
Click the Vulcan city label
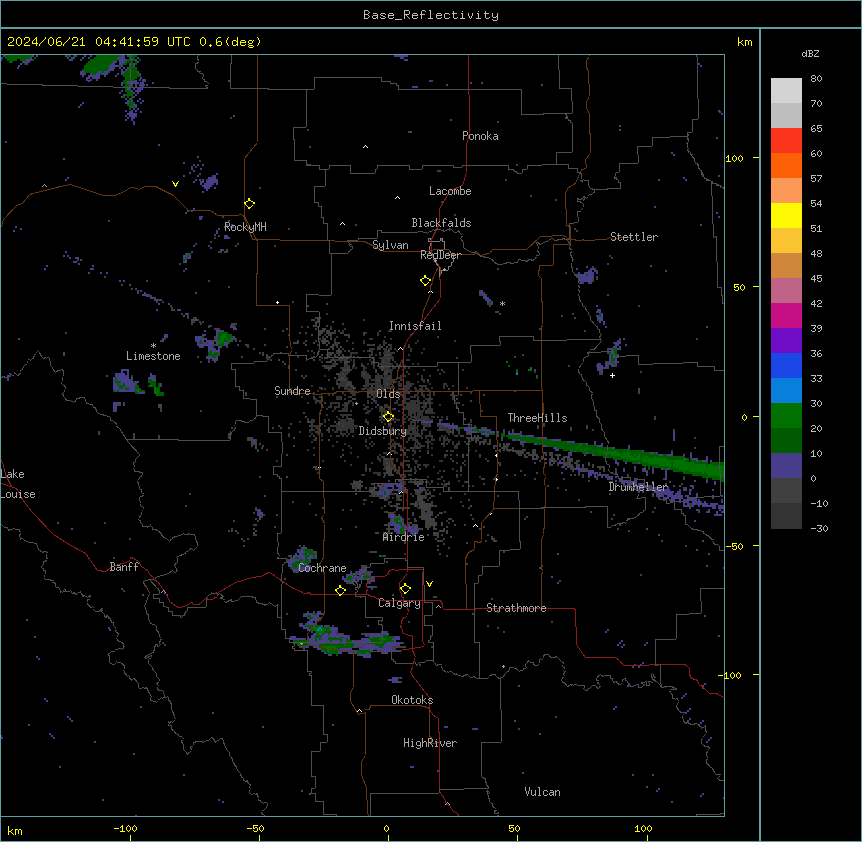[x=543, y=792]
